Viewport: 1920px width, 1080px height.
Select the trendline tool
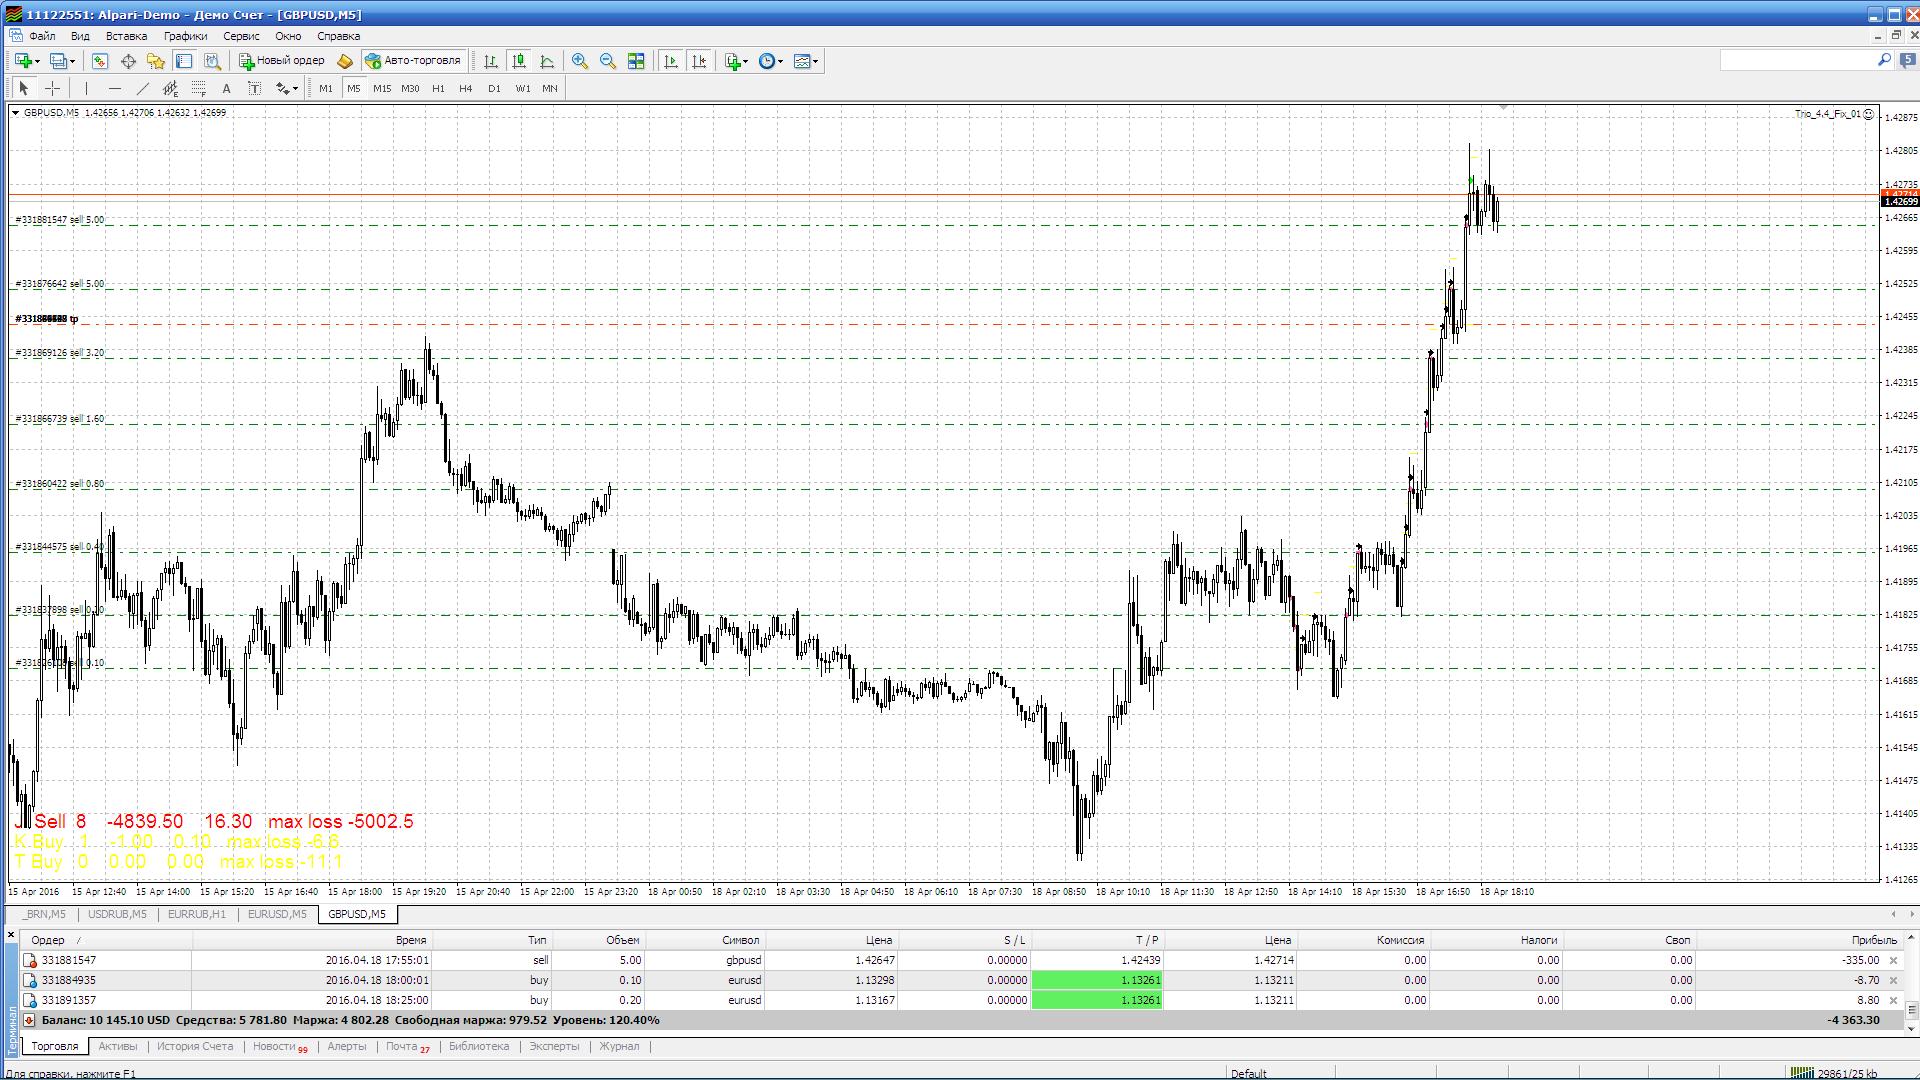143,88
